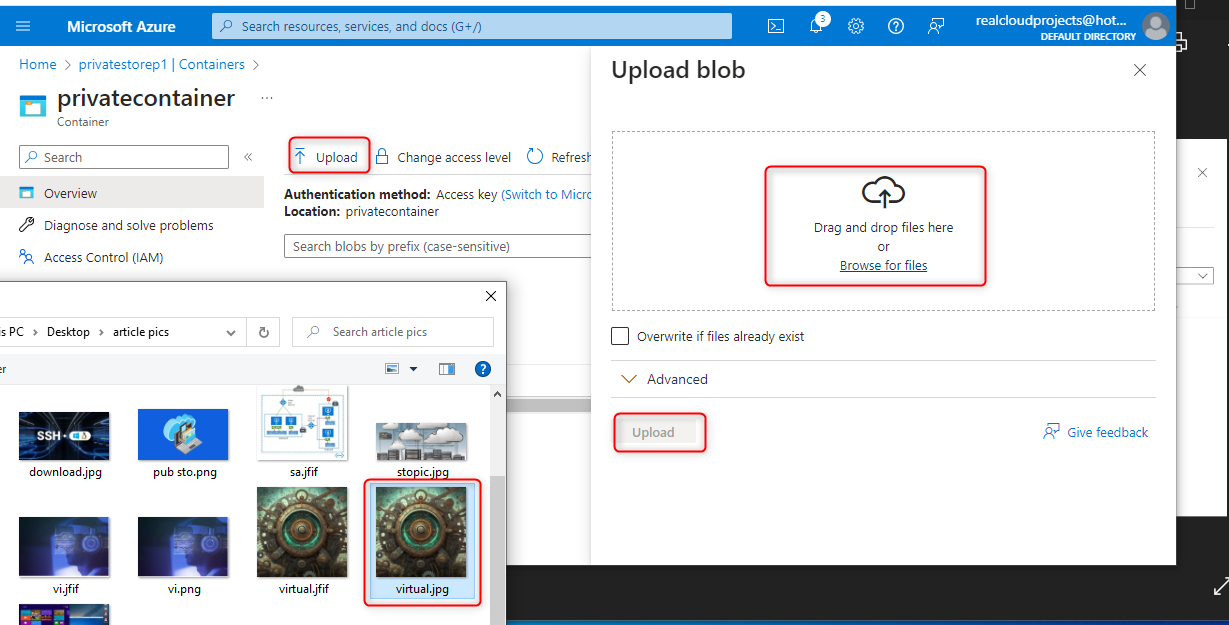
Task: Open the help question mark icon
Action: point(896,26)
